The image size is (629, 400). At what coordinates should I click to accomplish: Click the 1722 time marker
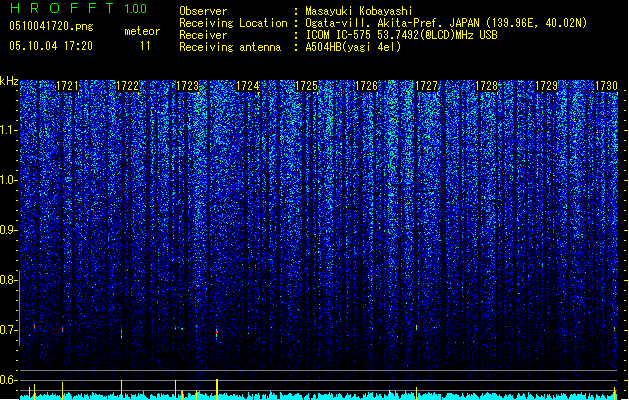pyautogui.click(x=127, y=86)
